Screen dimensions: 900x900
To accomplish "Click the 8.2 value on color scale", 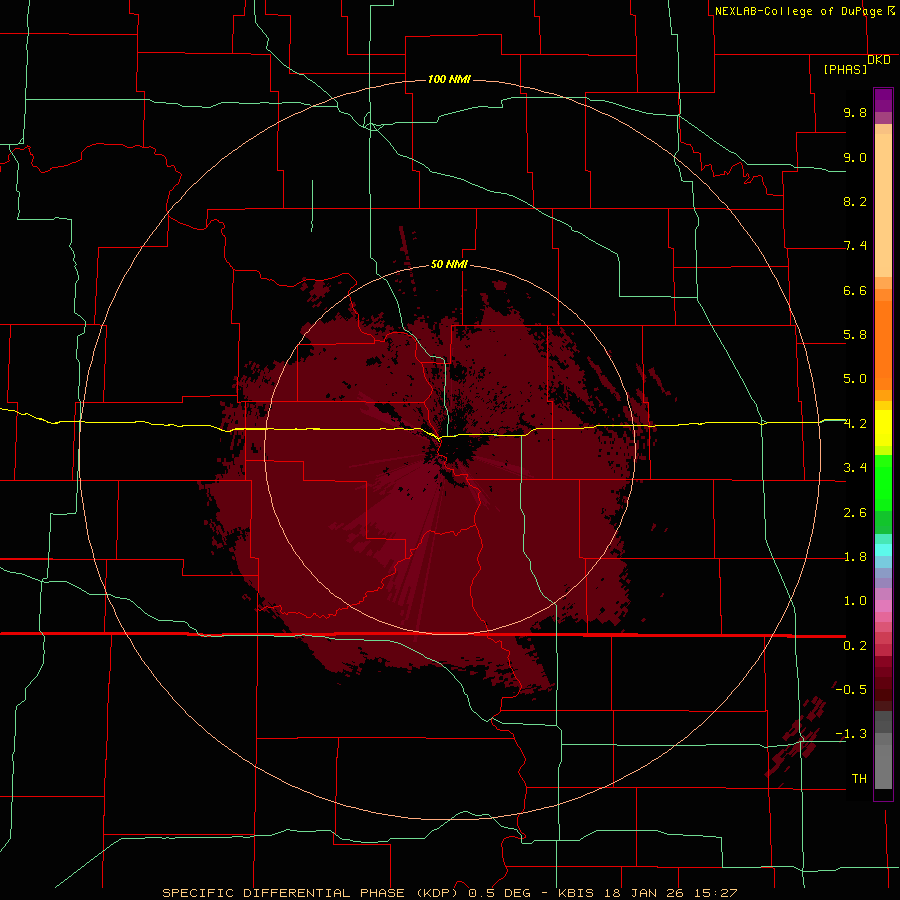I will tap(855, 201).
